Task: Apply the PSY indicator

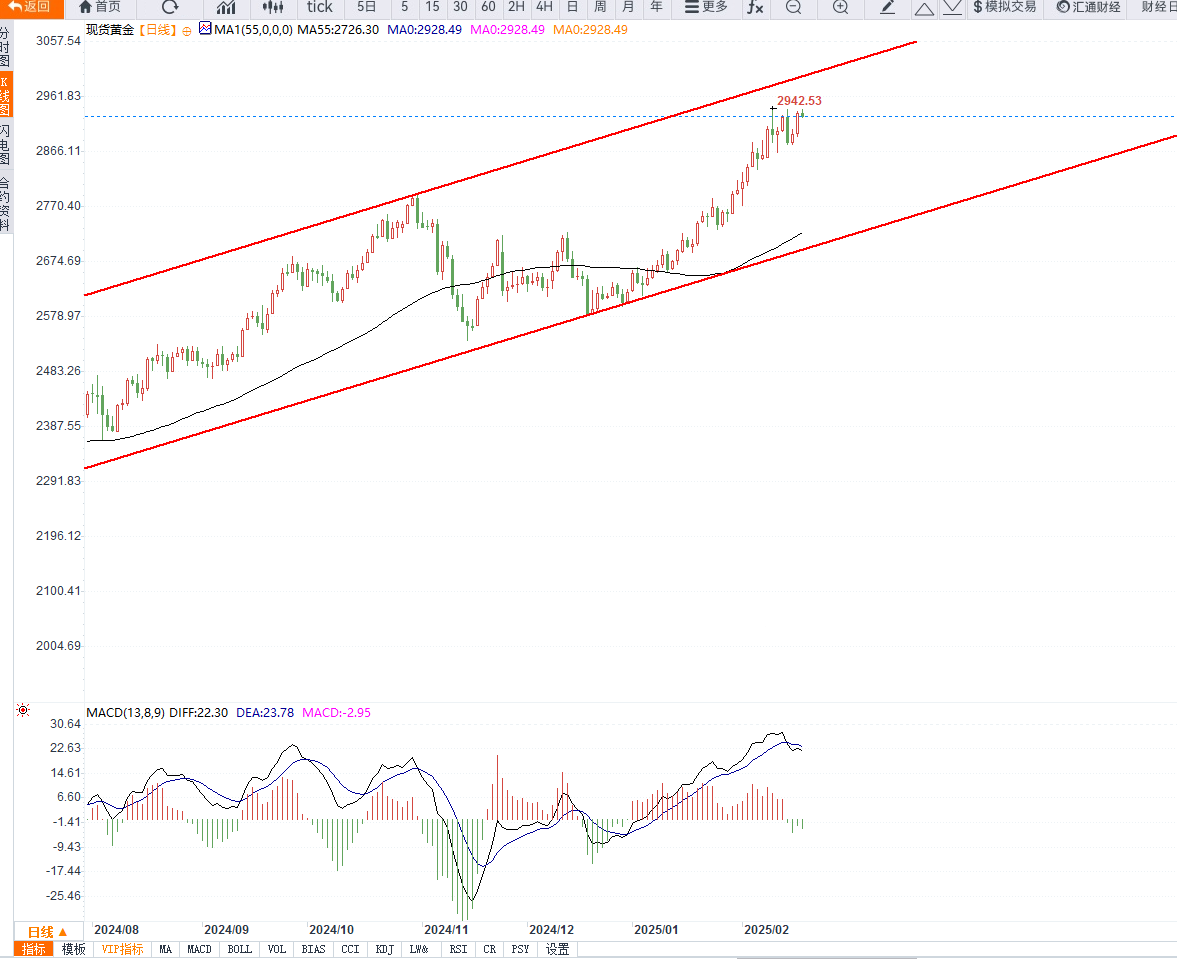Action: click(x=520, y=949)
